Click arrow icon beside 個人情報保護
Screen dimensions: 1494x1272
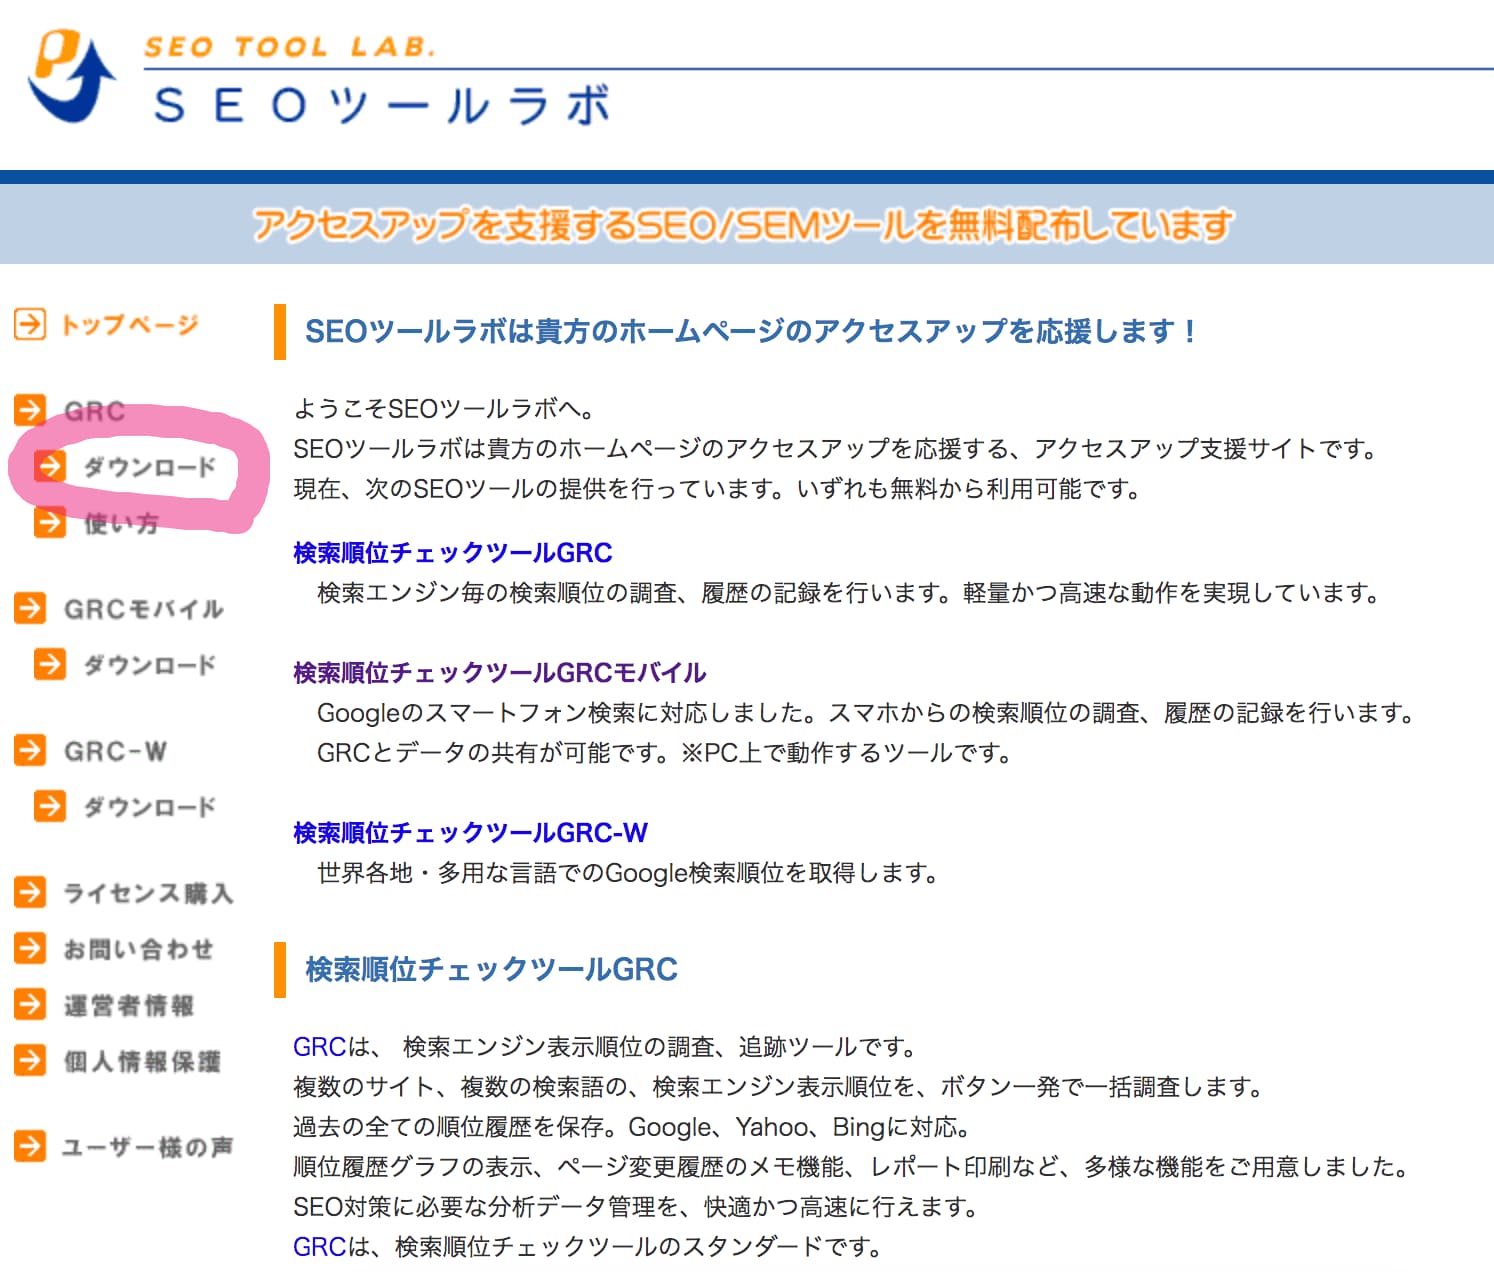click(x=30, y=1060)
